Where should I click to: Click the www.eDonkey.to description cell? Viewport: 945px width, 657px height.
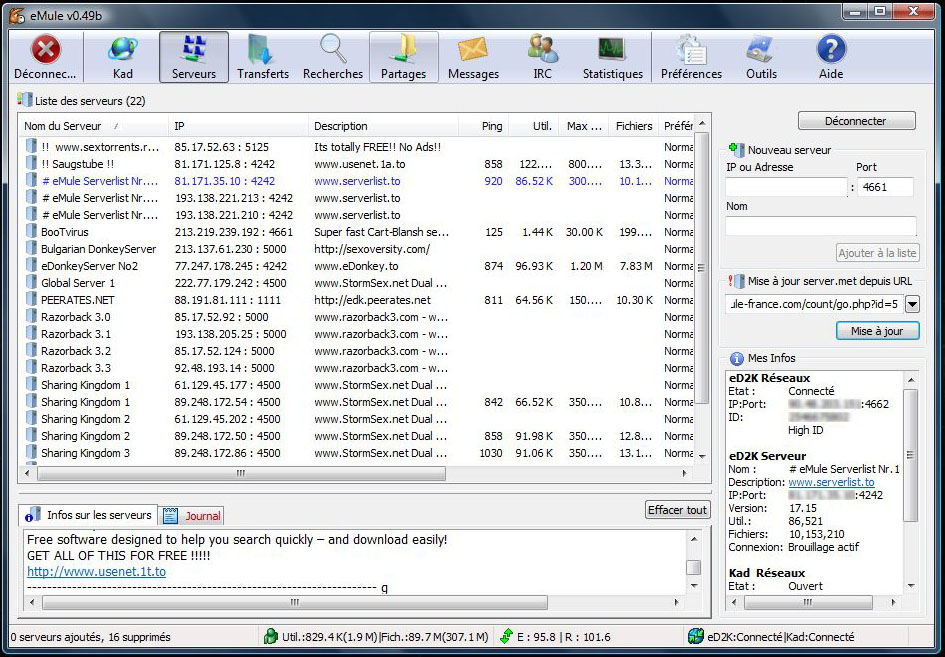(356, 266)
